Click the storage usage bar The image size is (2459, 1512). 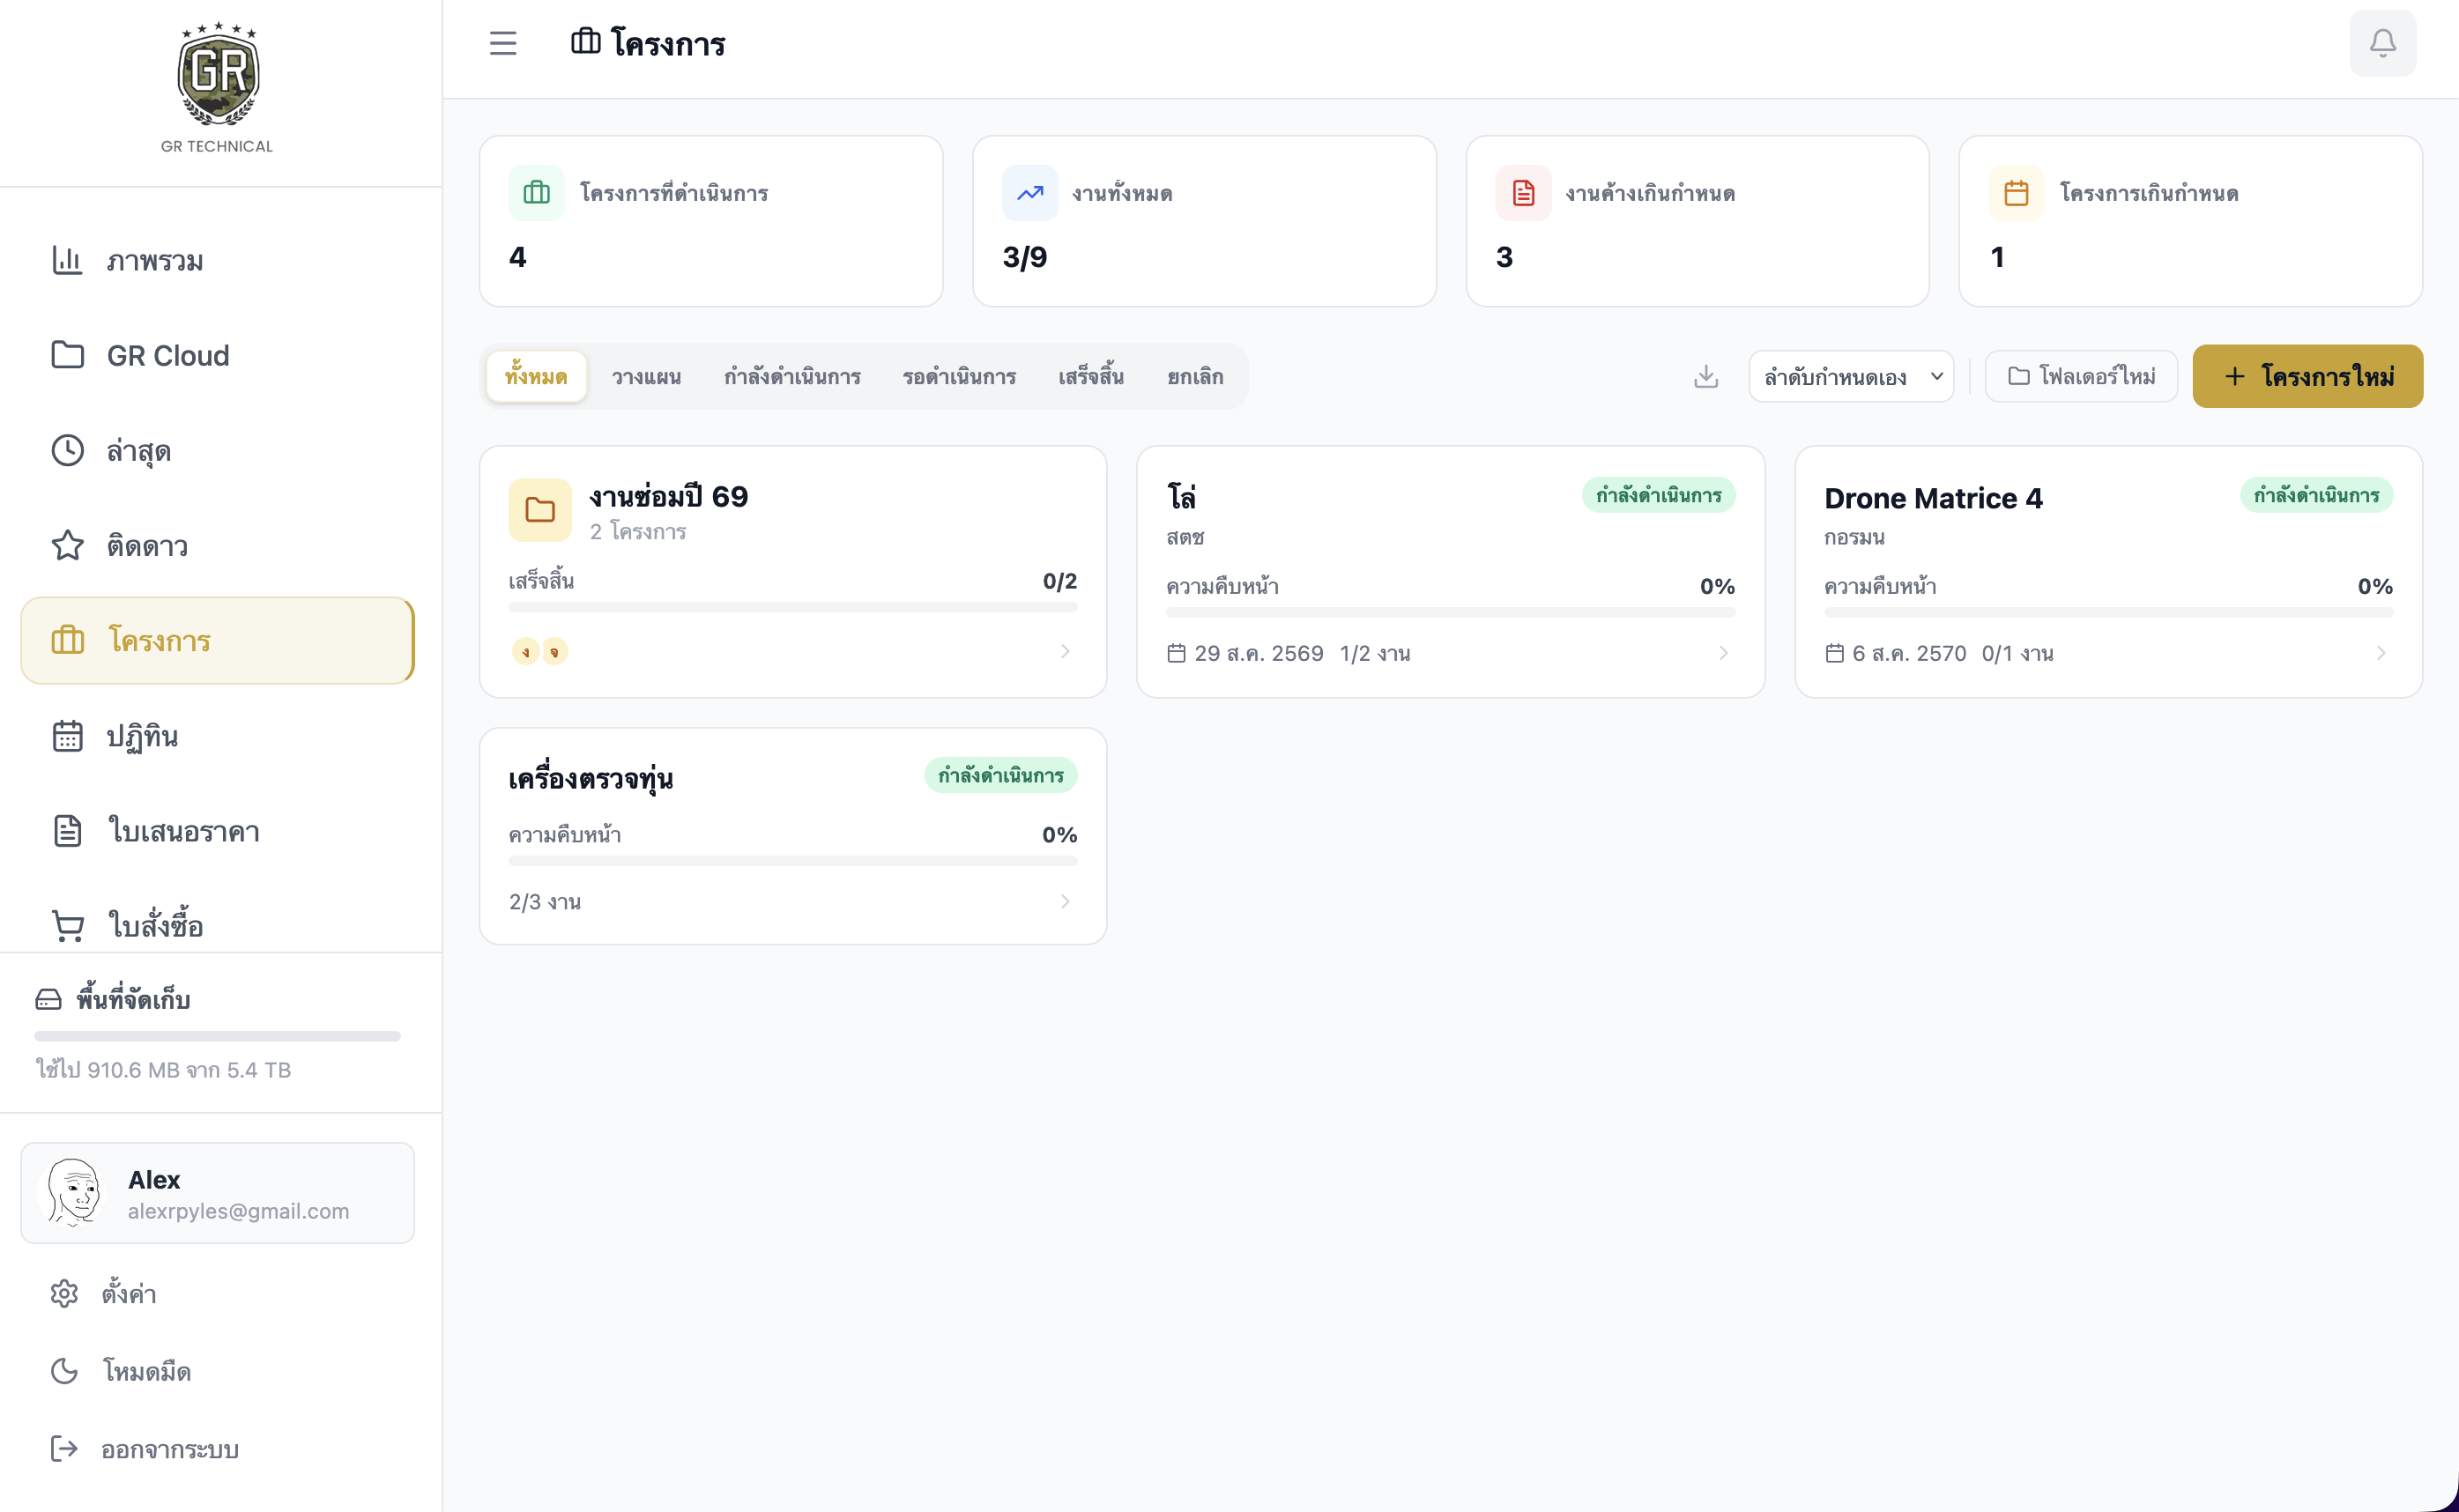coord(217,1036)
